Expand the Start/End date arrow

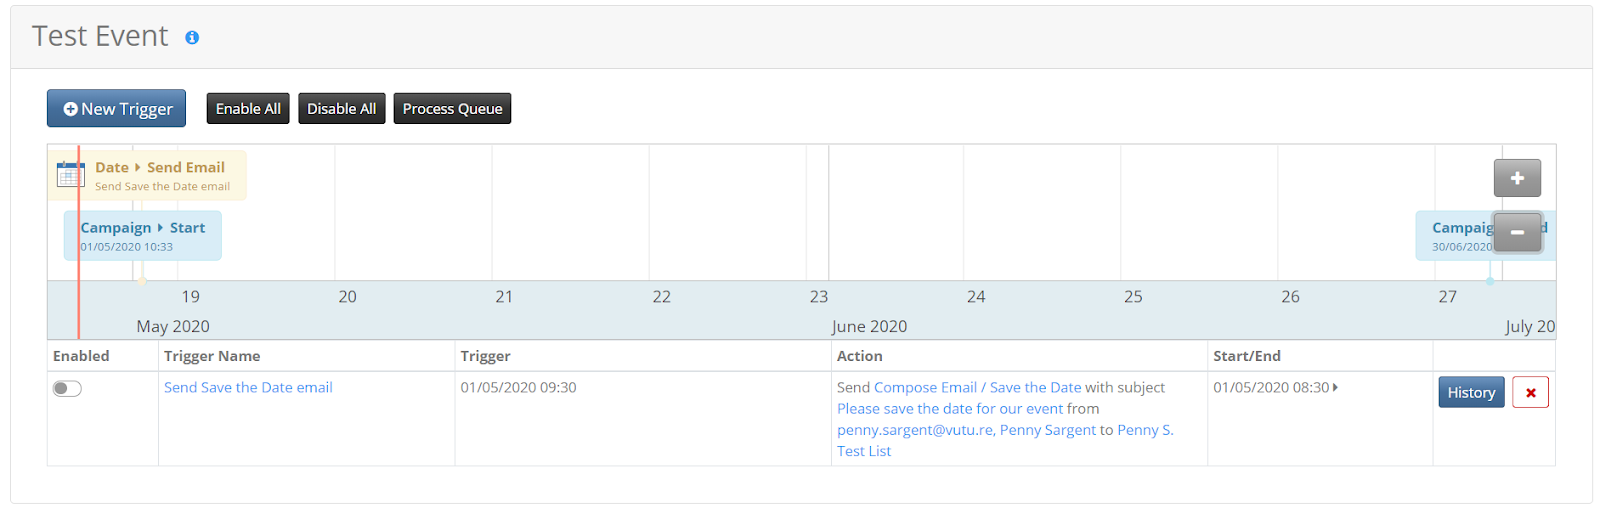pos(1336,387)
